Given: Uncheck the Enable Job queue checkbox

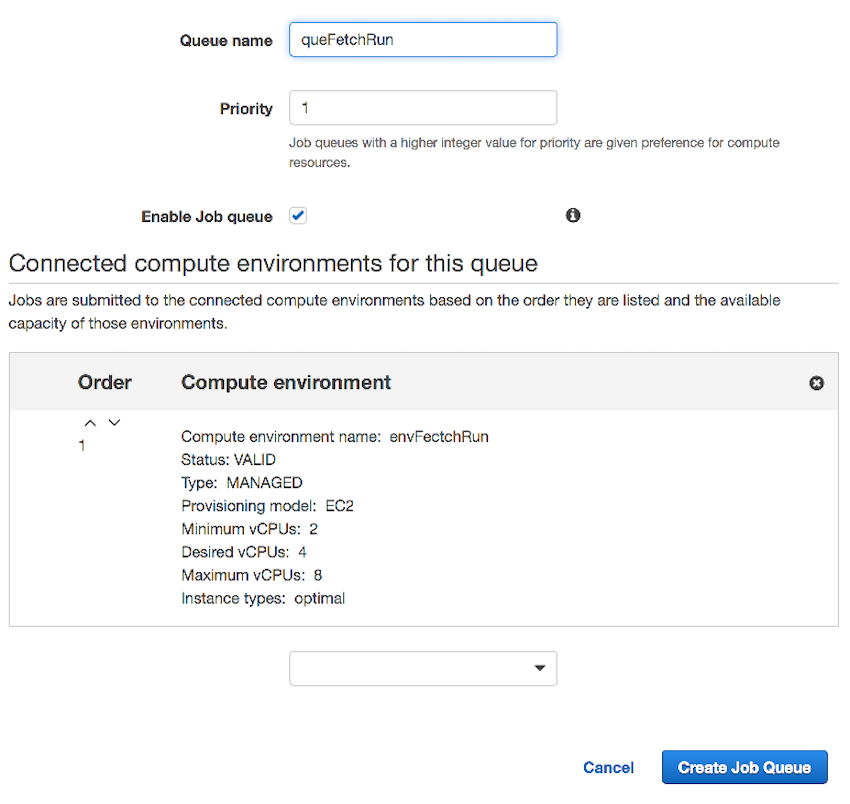Looking at the screenshot, I should point(298,215).
